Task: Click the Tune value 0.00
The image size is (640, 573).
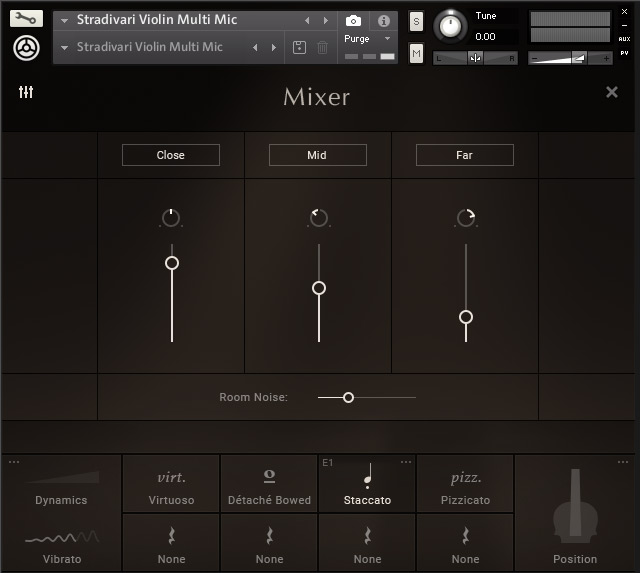Action: point(485,37)
